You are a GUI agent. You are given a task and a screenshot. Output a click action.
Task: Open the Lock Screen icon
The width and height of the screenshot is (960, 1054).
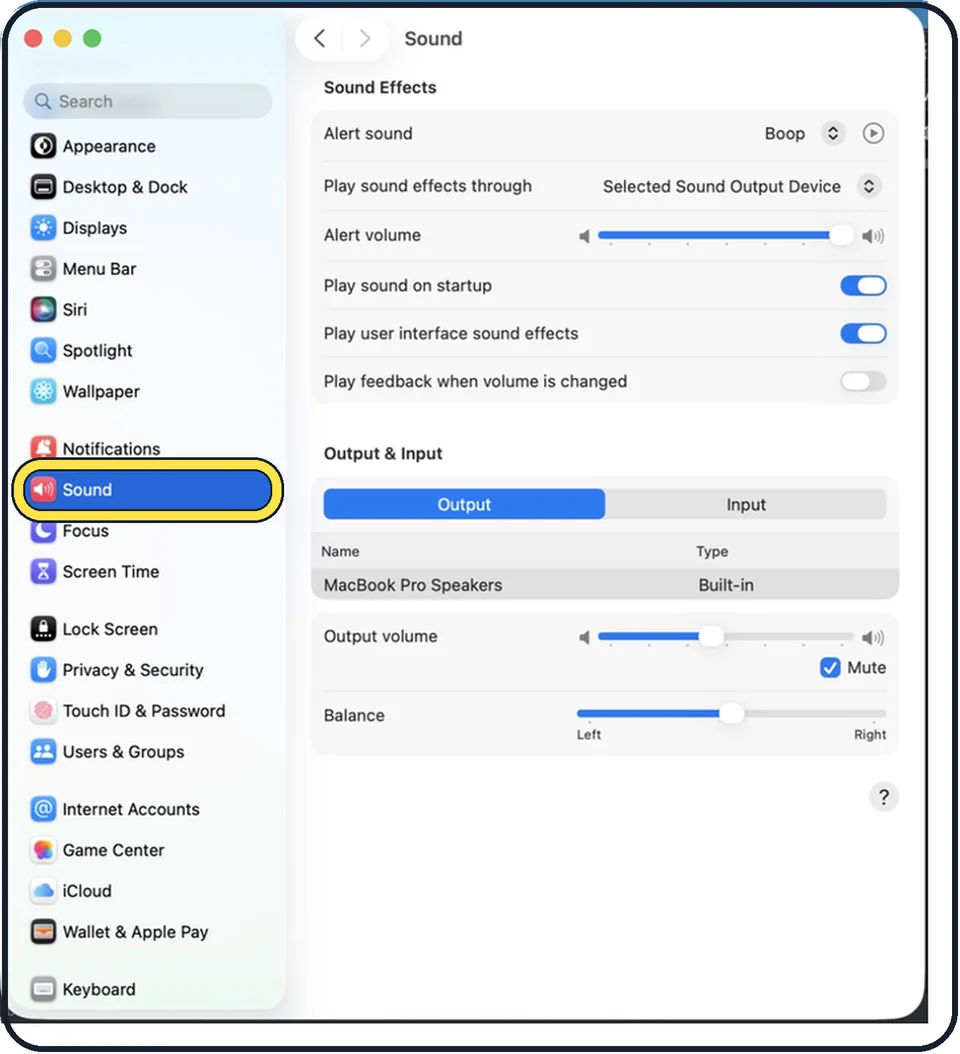coord(44,629)
